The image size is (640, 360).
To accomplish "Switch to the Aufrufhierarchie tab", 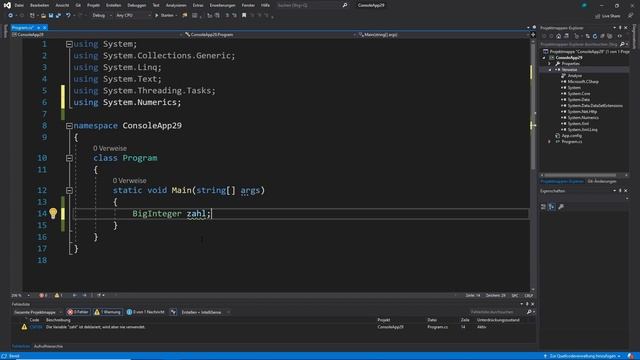I will pyautogui.click(x=48, y=346).
